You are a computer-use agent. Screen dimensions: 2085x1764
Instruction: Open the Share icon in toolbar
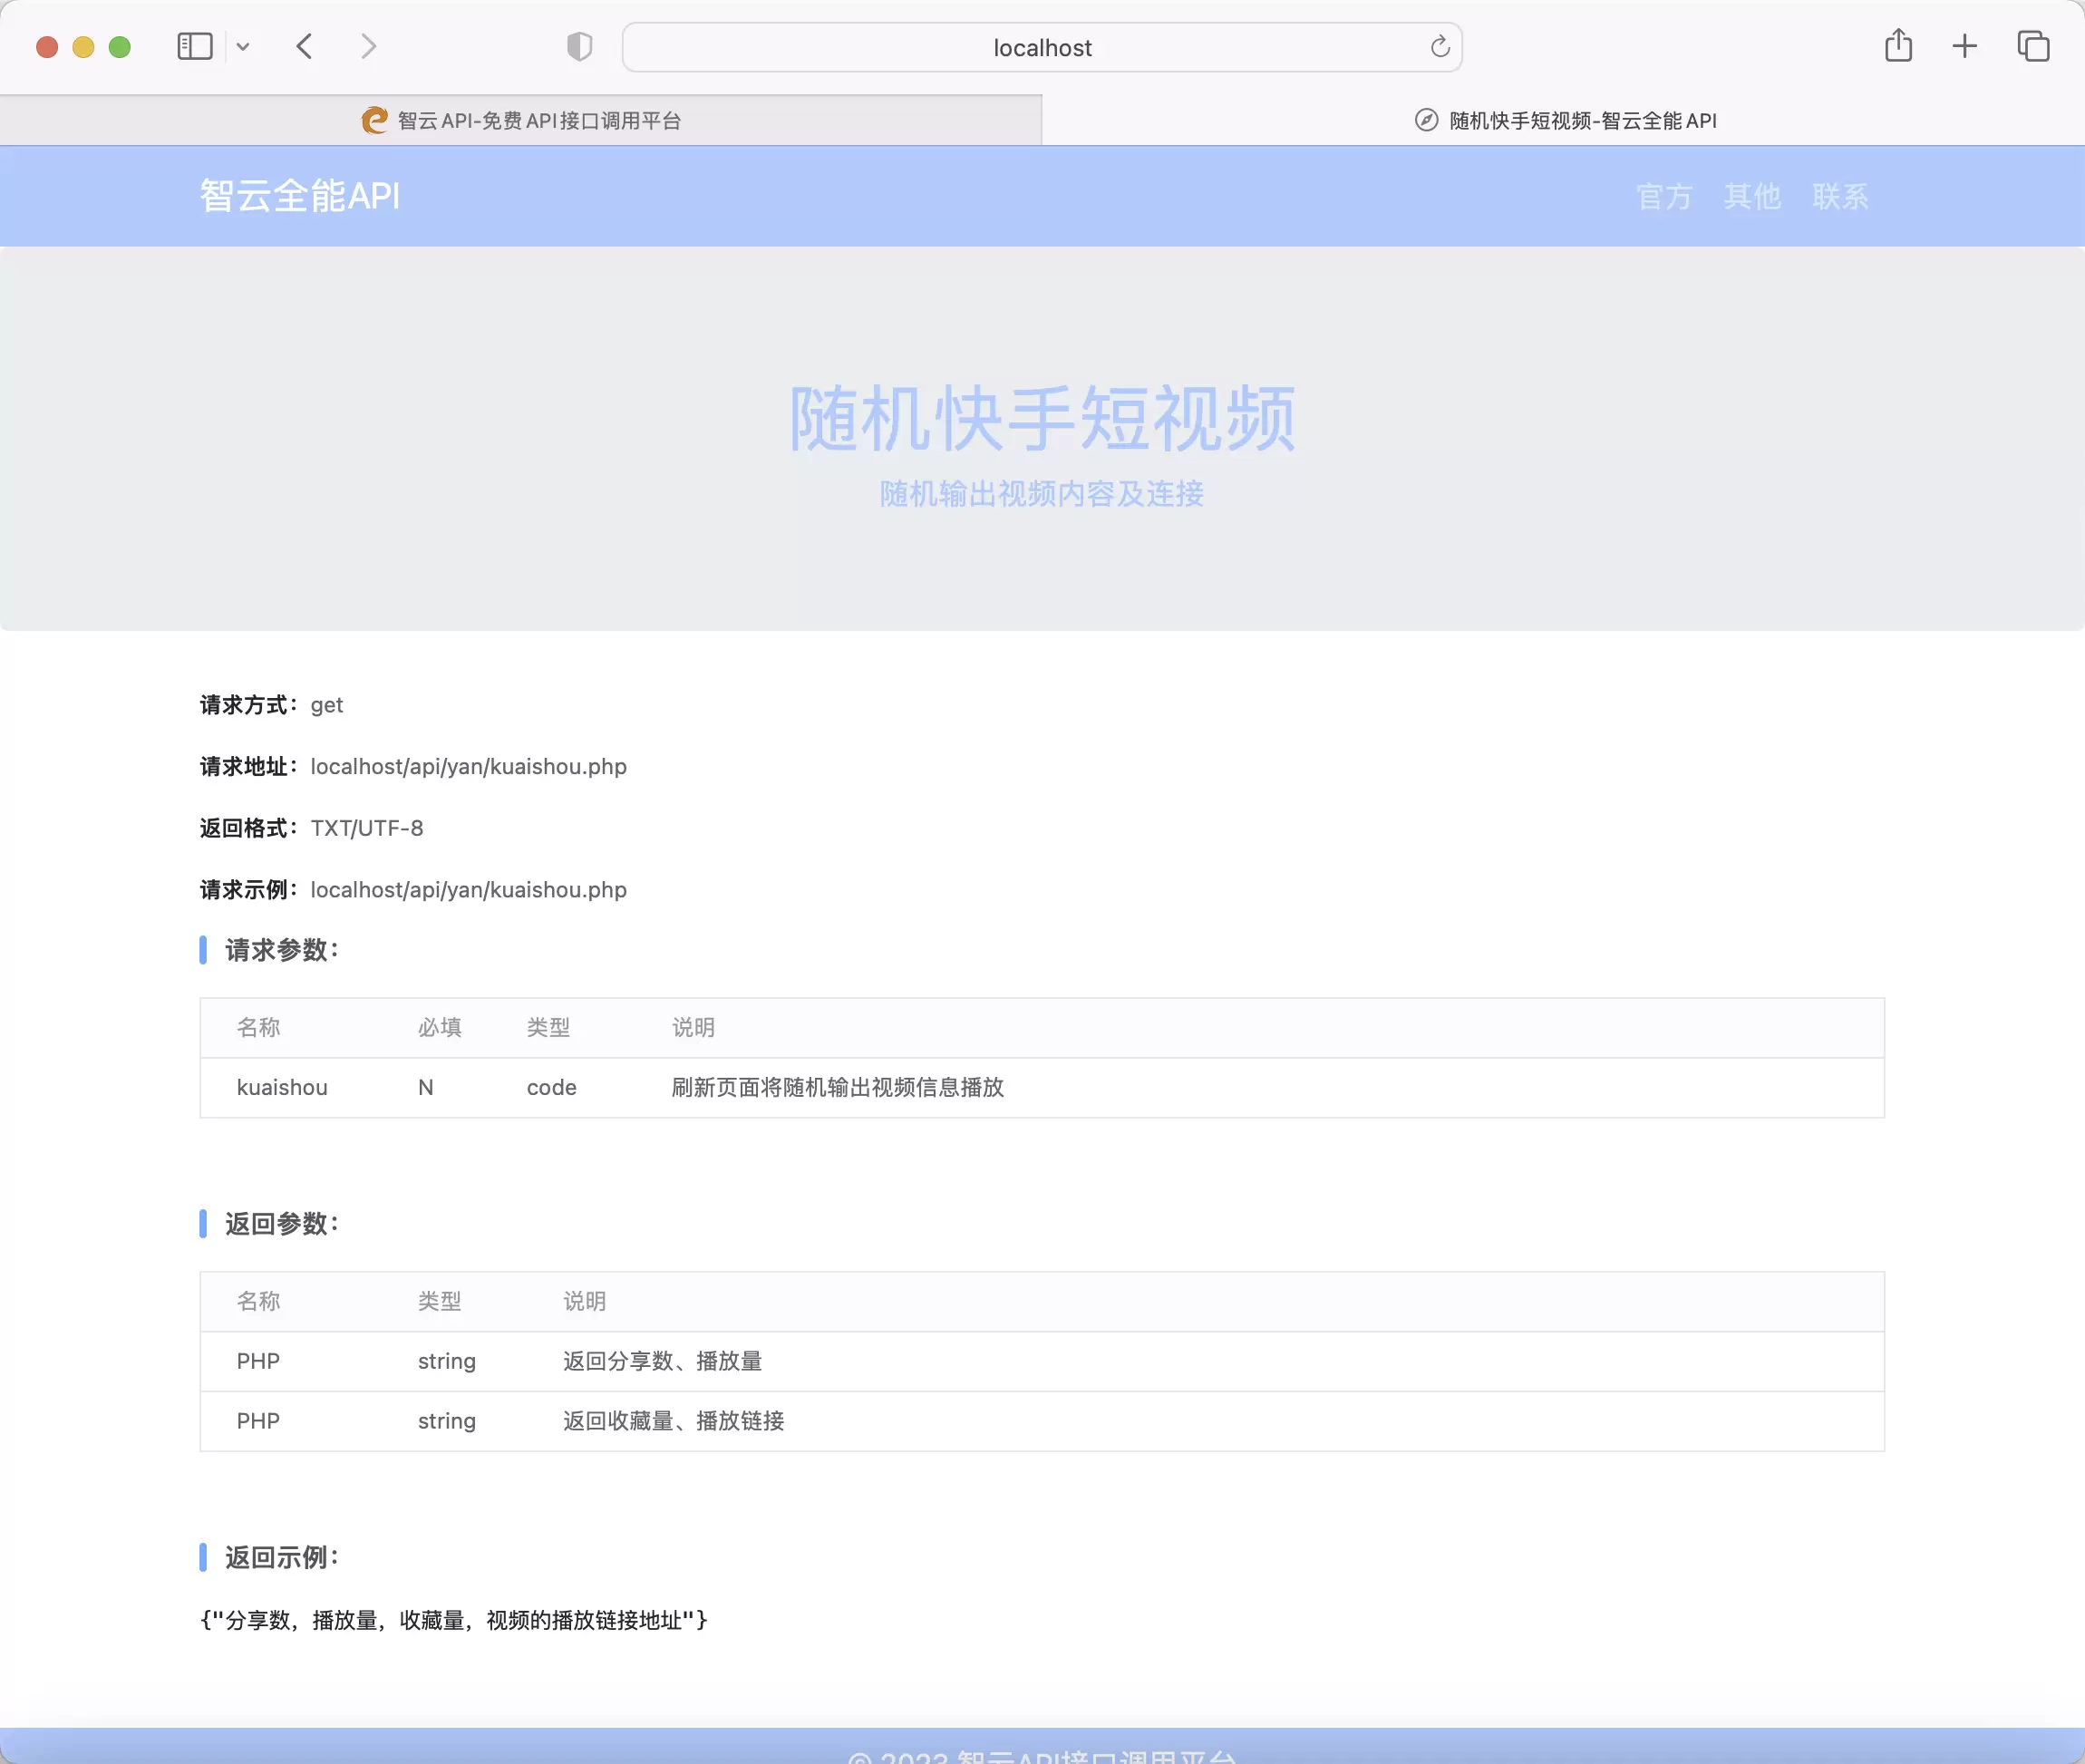pyautogui.click(x=1898, y=46)
